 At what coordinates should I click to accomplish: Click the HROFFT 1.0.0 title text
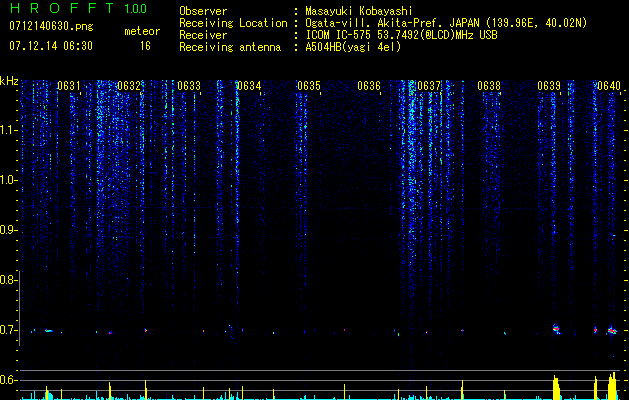[78, 8]
